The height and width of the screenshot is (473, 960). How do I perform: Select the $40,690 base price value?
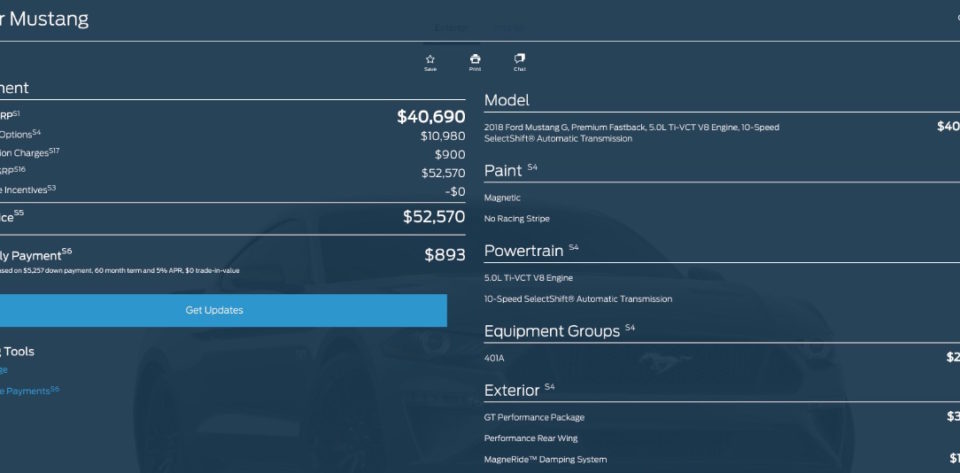[431, 116]
